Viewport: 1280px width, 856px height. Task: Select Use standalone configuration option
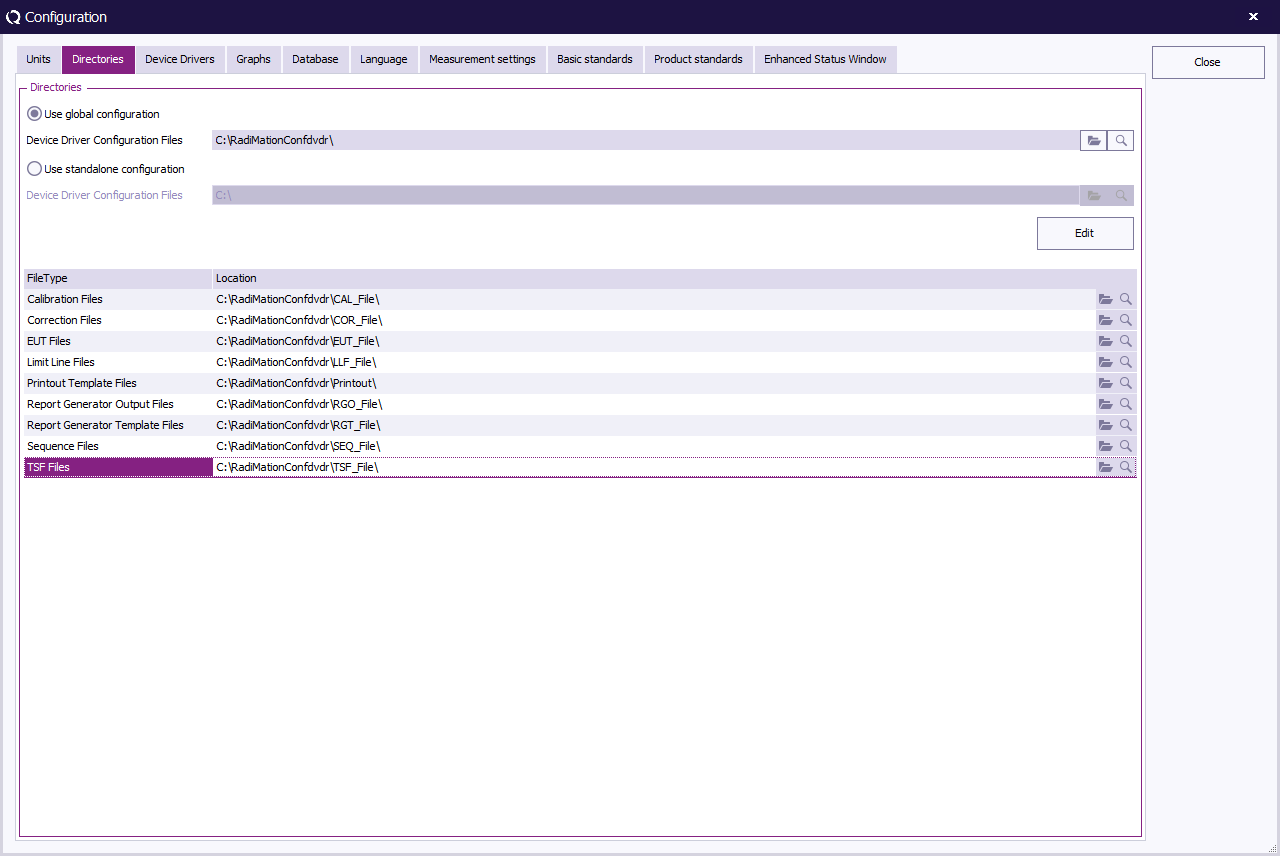(106, 169)
